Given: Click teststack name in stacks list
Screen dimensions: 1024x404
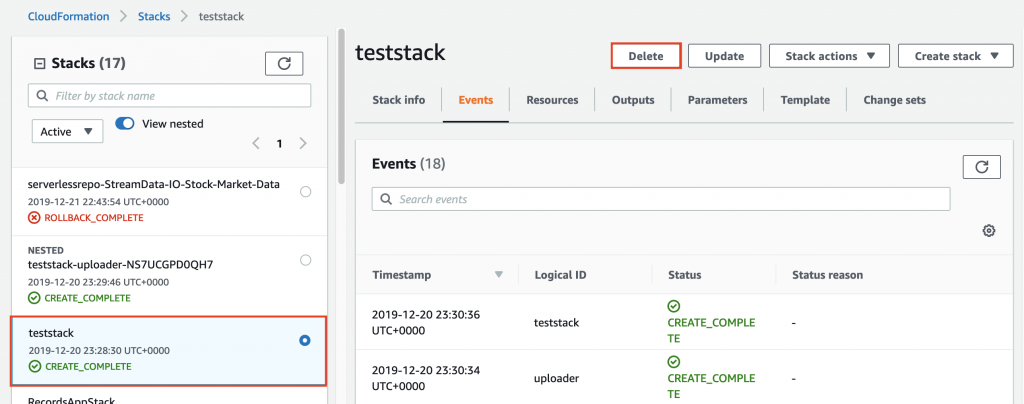Looking at the screenshot, I should 51,334.
